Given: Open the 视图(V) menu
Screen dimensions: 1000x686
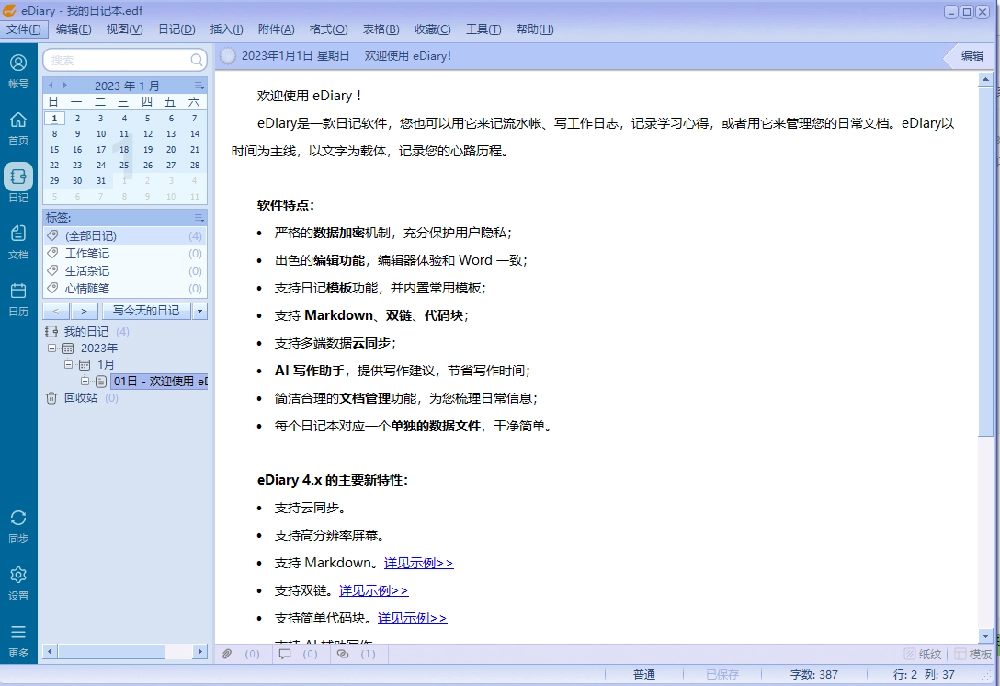Looking at the screenshot, I should [124, 29].
